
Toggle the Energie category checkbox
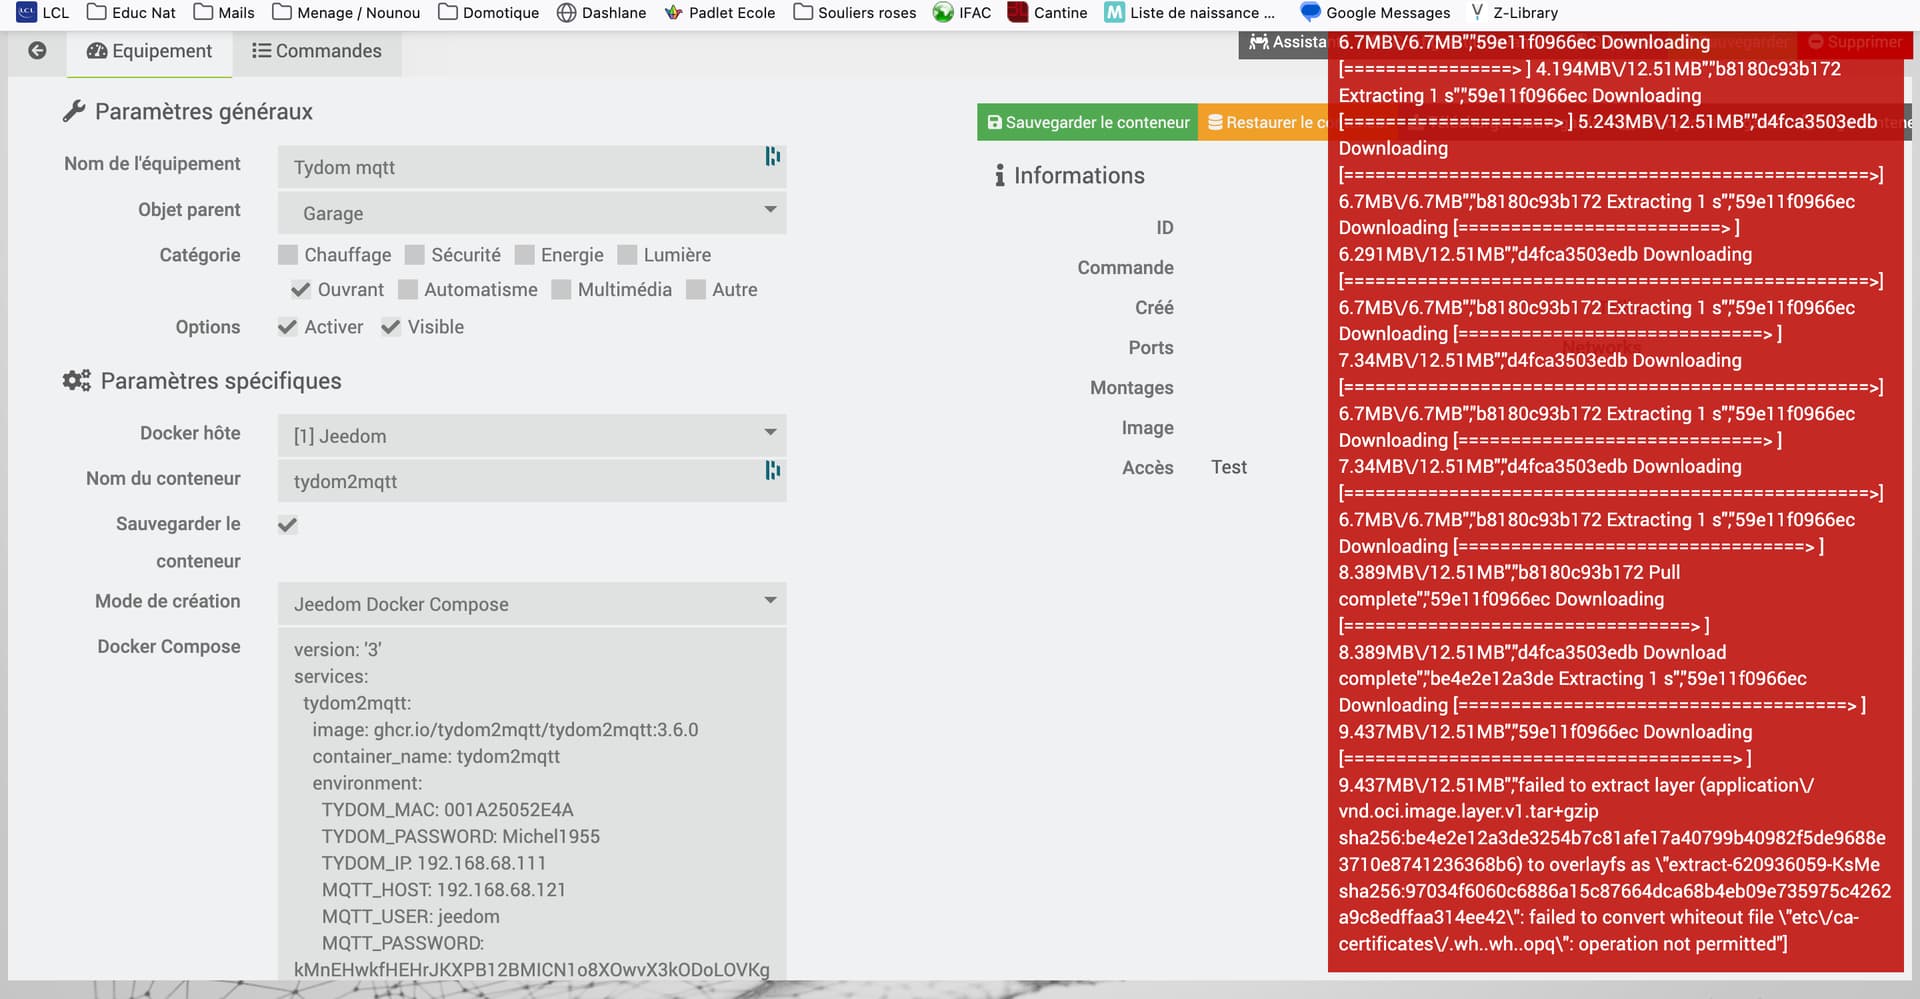click(x=524, y=255)
